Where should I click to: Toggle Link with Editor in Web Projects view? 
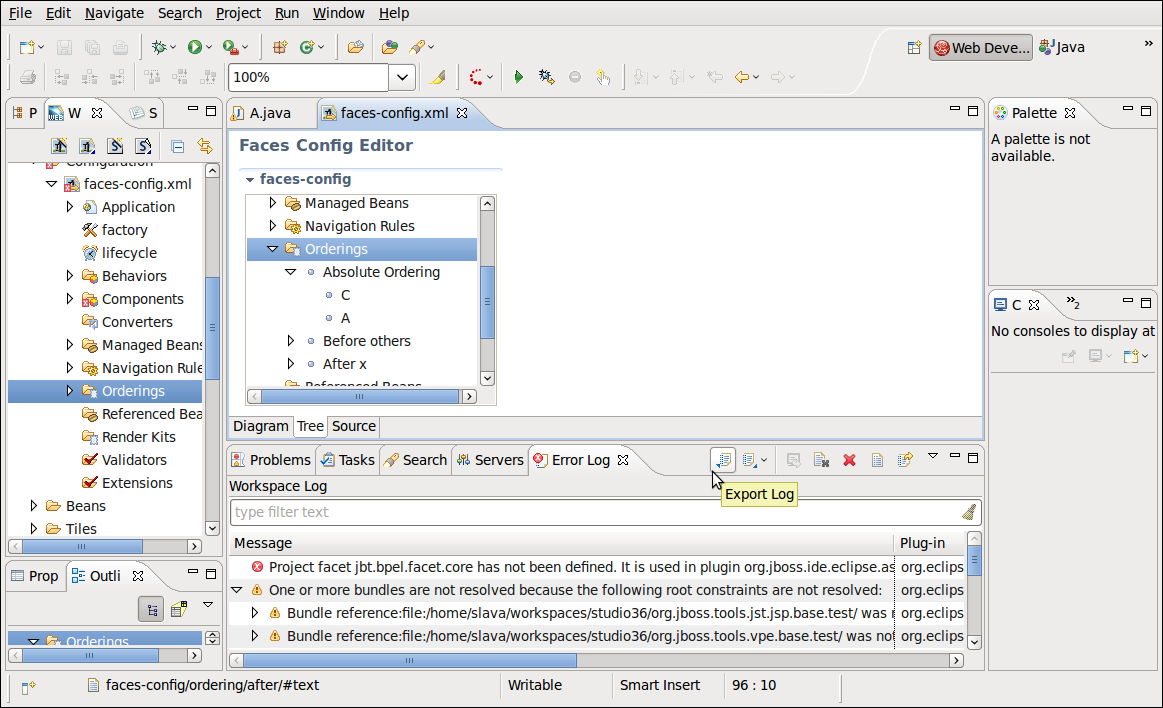(x=205, y=146)
